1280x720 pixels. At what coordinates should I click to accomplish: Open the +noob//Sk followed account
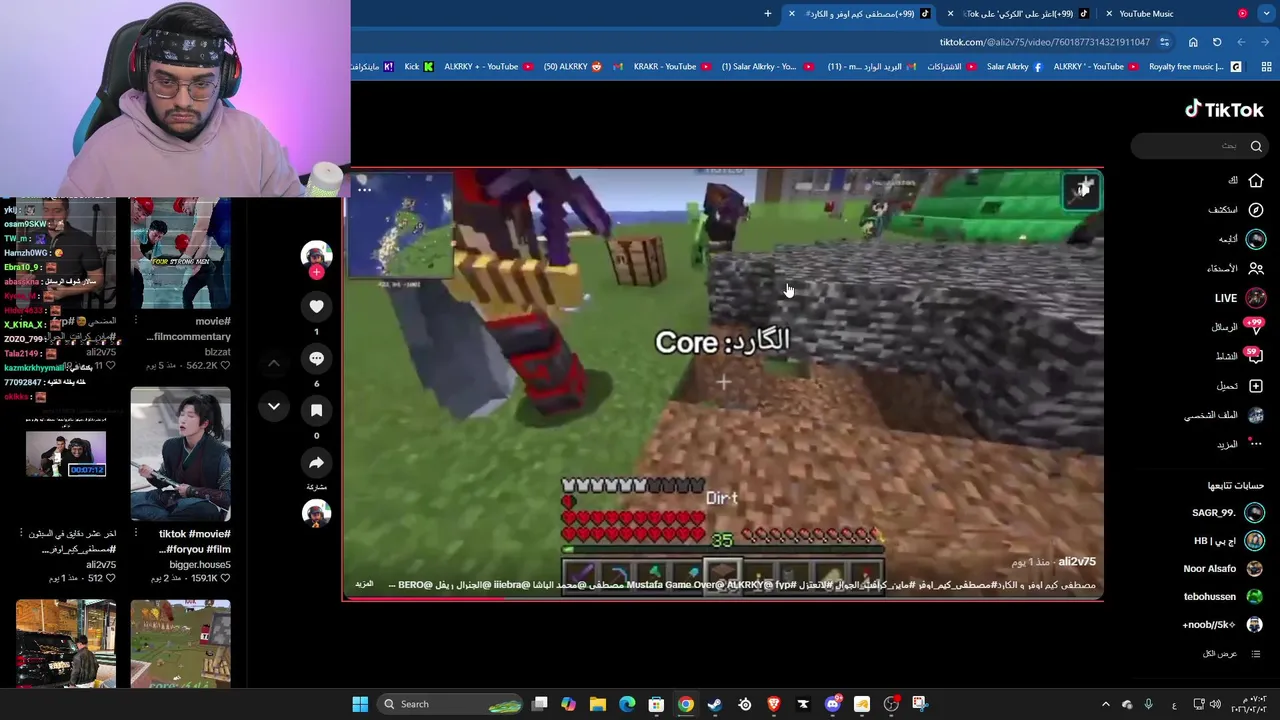point(1223,624)
